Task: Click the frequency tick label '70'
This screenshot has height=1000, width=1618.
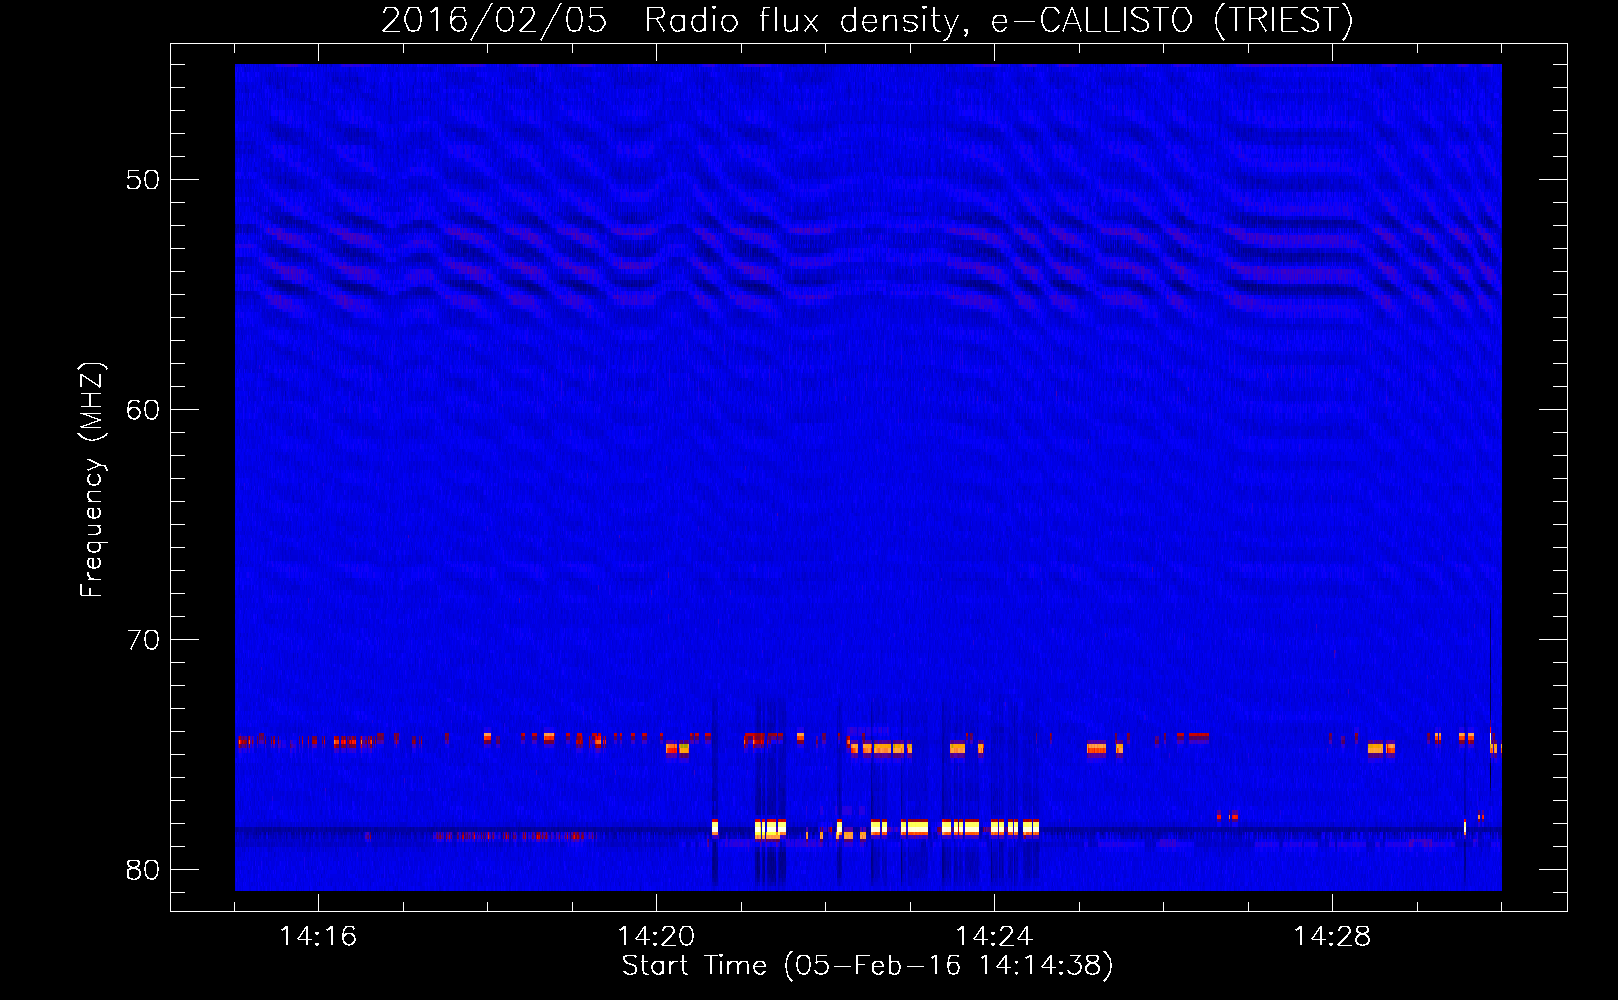Action: coord(143,640)
